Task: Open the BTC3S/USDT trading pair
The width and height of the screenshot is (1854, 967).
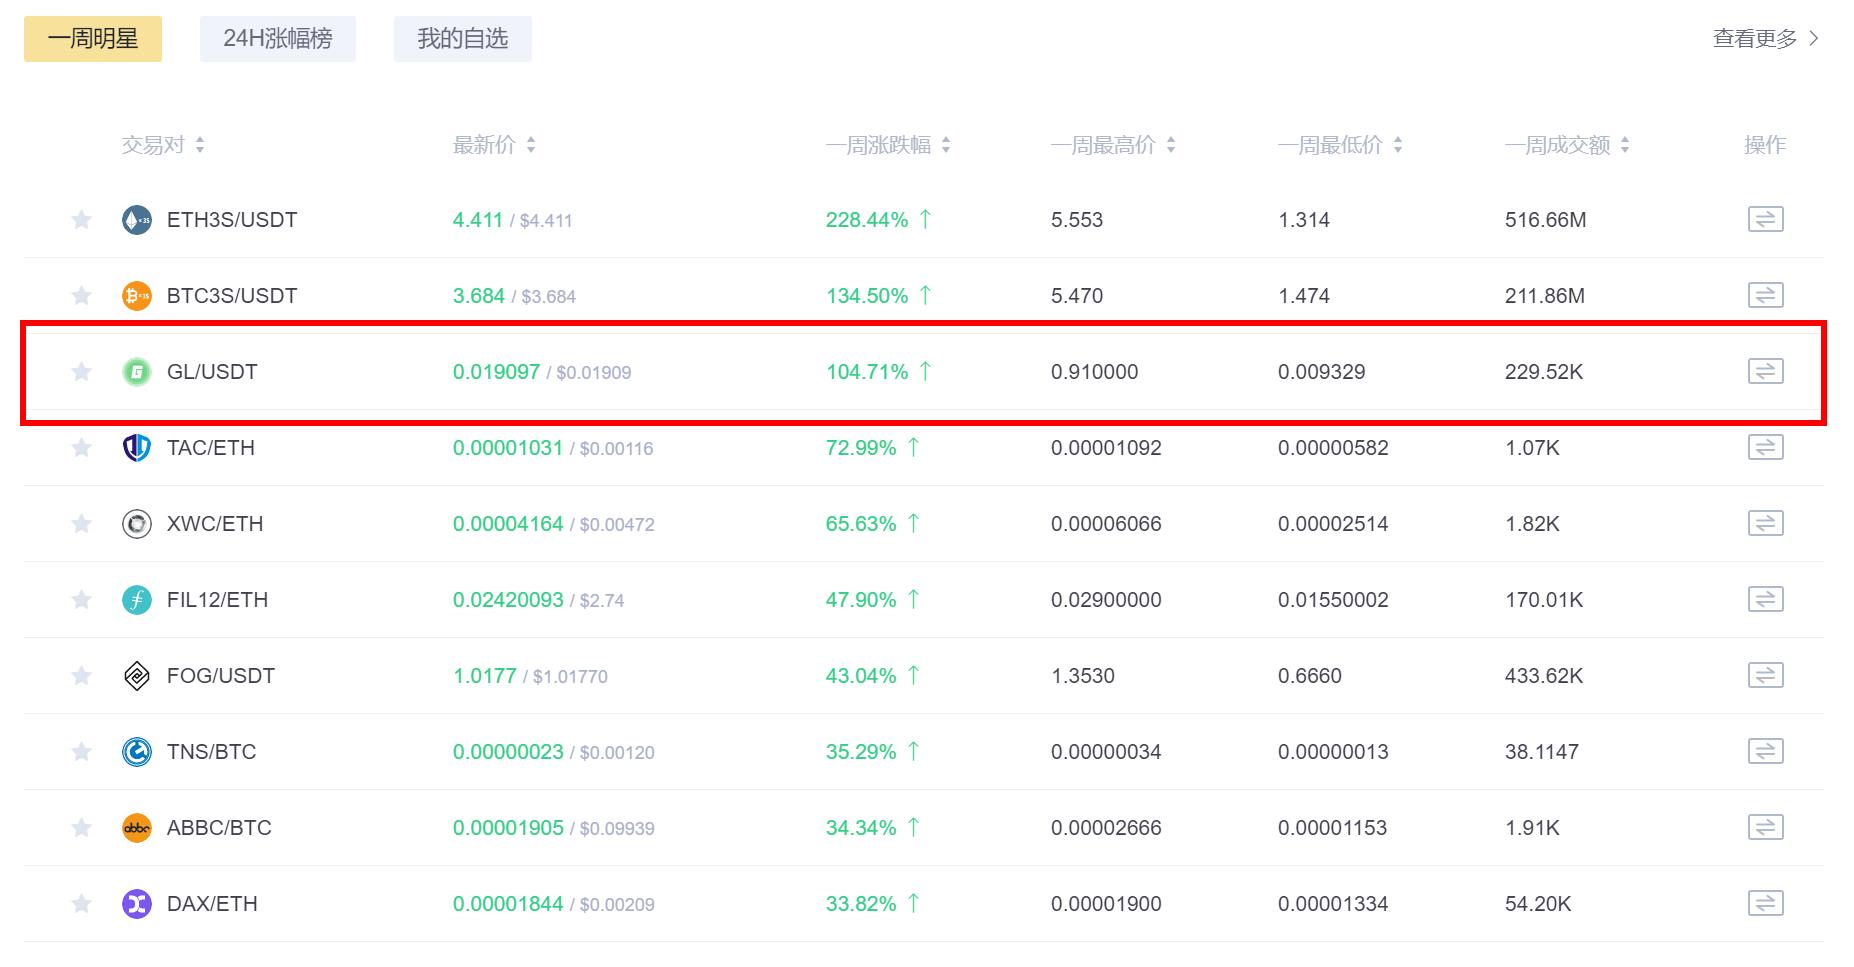Action: [232, 296]
